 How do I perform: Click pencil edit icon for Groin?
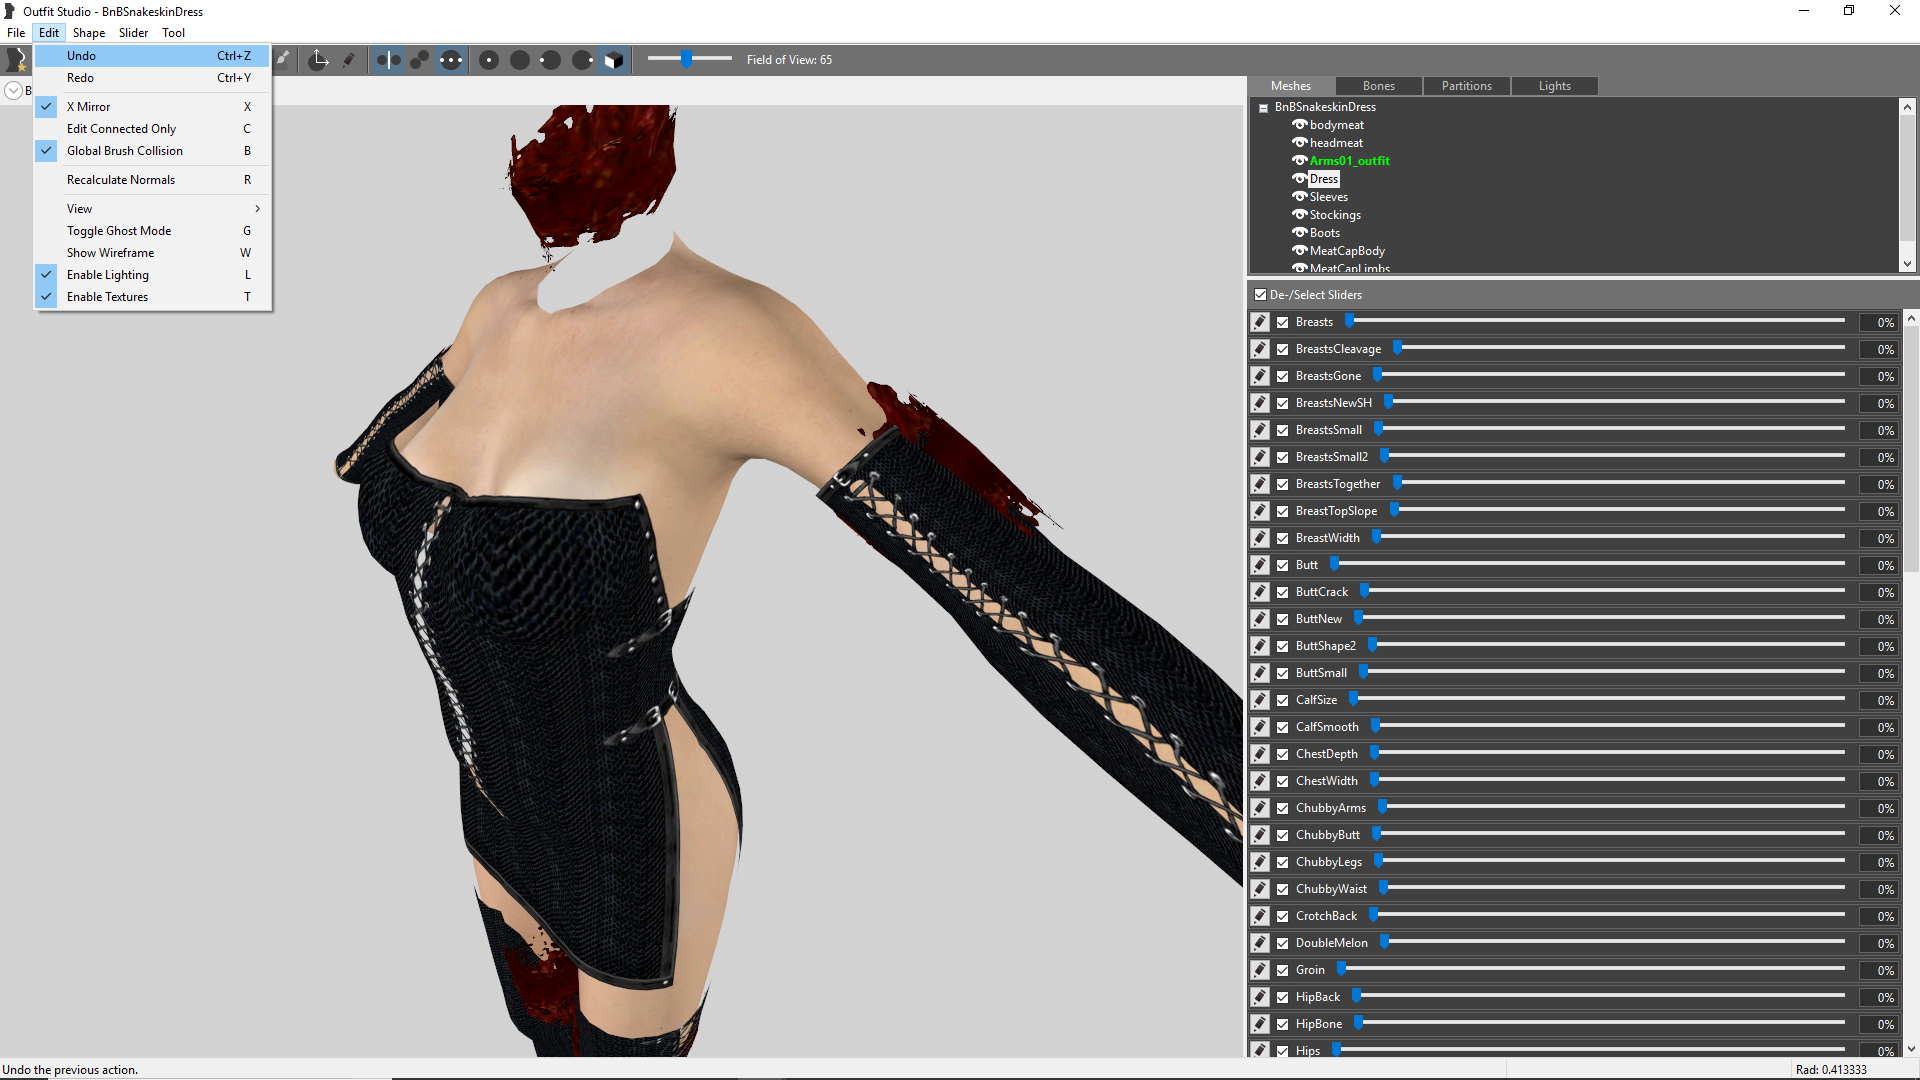[1260, 970]
